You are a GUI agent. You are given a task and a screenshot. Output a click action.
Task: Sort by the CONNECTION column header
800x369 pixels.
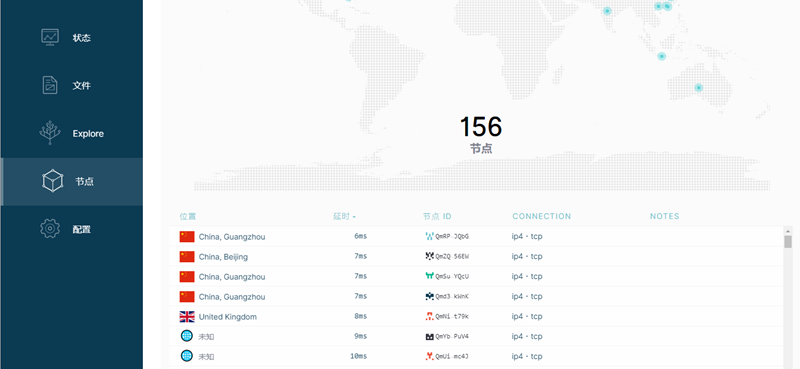coord(541,216)
